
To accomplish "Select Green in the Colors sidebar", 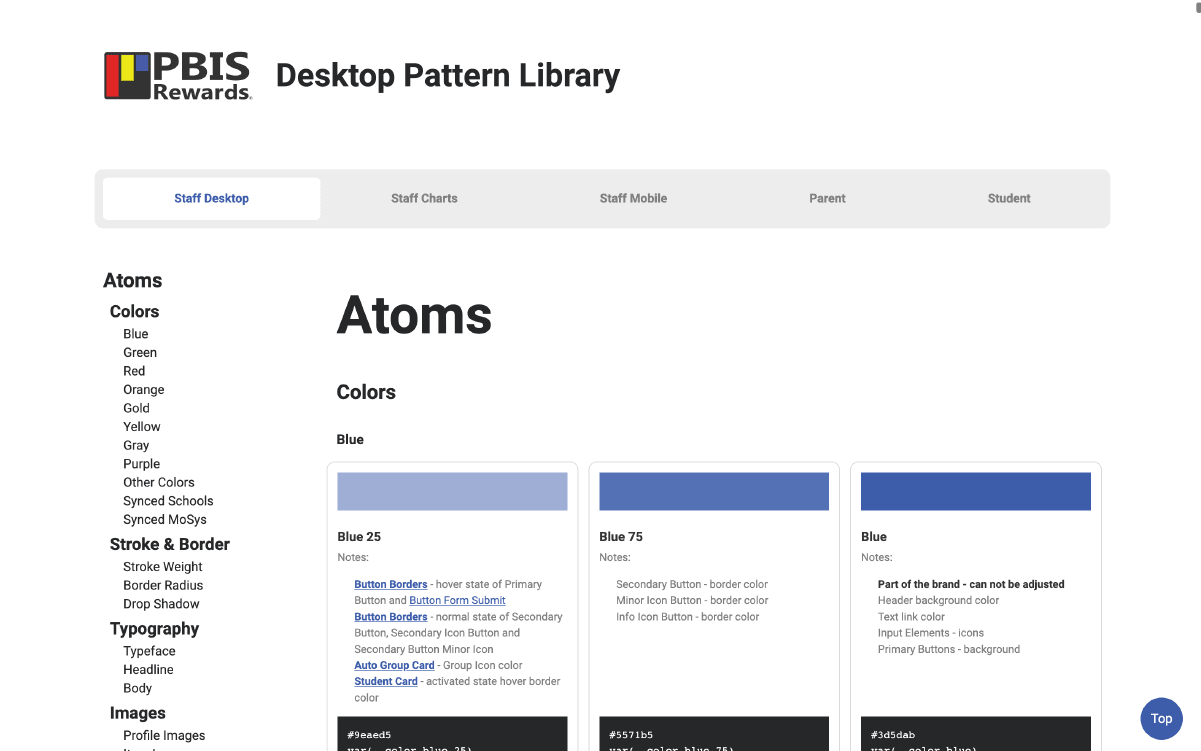I will [140, 352].
